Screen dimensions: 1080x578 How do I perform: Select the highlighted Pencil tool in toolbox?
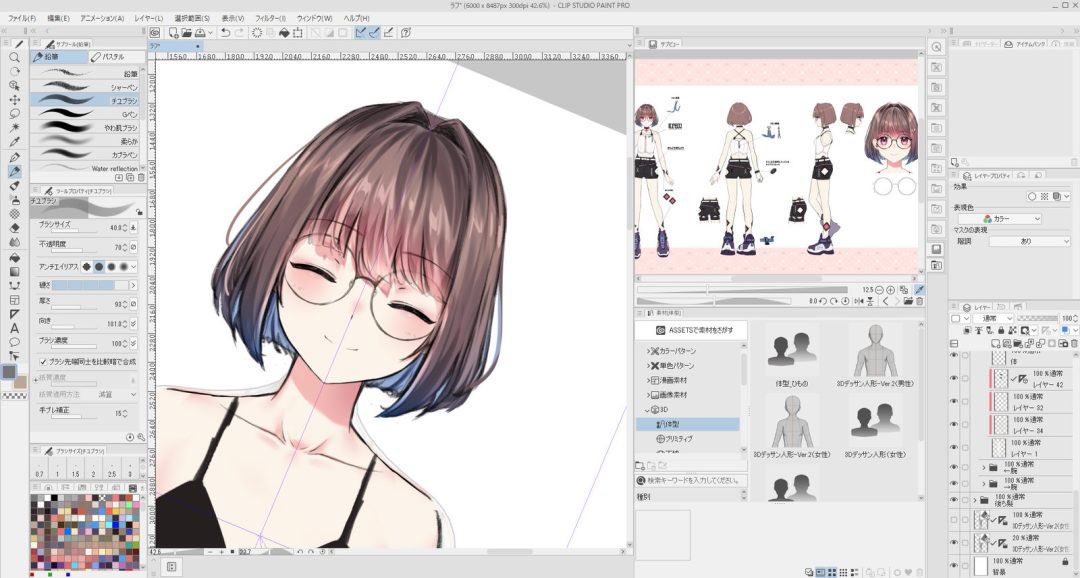14,172
